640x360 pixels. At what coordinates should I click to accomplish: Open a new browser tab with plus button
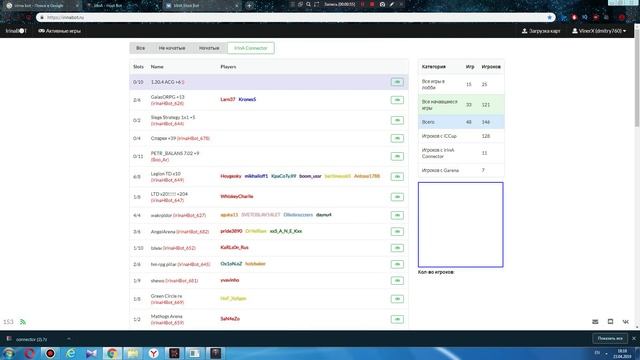pyautogui.click(x=249, y=6)
